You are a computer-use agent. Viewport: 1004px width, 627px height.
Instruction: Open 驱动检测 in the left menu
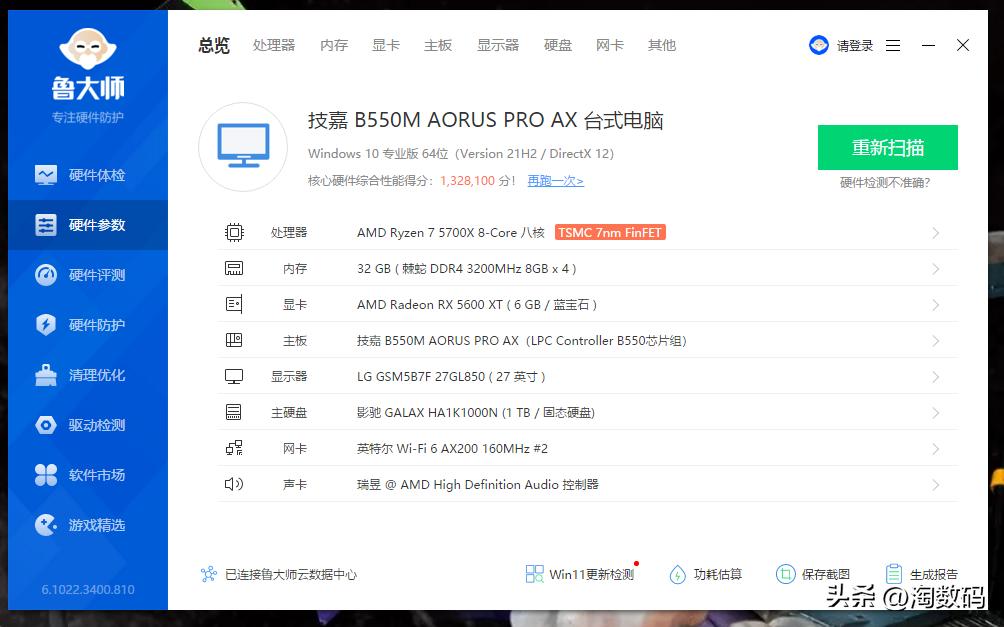[87, 424]
